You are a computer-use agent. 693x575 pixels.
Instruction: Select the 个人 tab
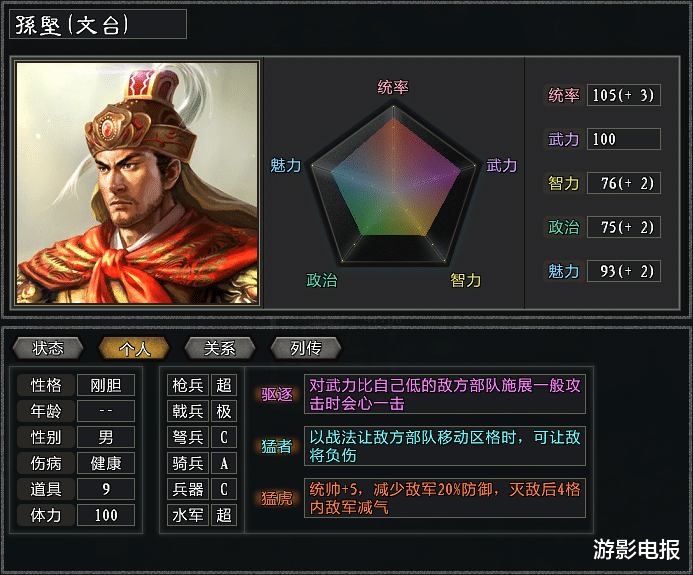134,348
